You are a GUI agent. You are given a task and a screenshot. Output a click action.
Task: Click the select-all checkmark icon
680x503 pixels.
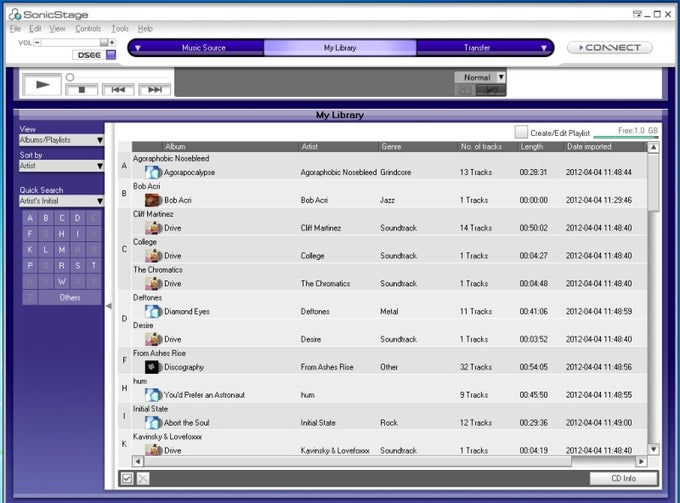127,478
